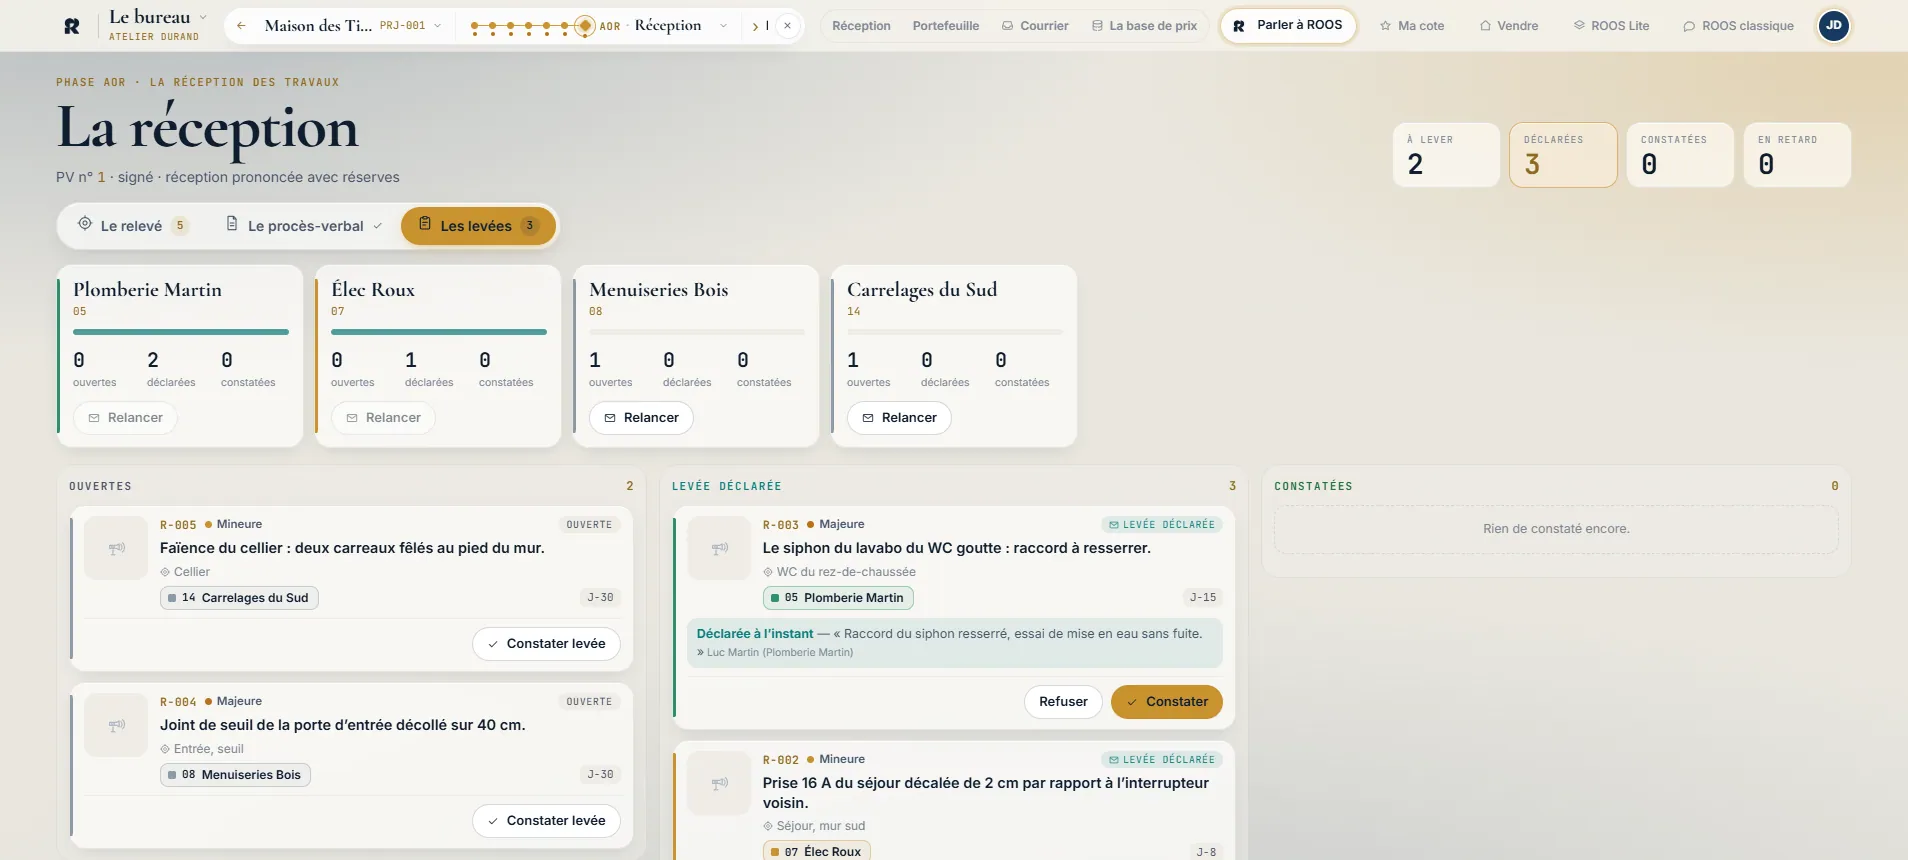This screenshot has width=1908, height=860.
Task: Constater levée for R-005 faïence reserve
Action: point(546,644)
